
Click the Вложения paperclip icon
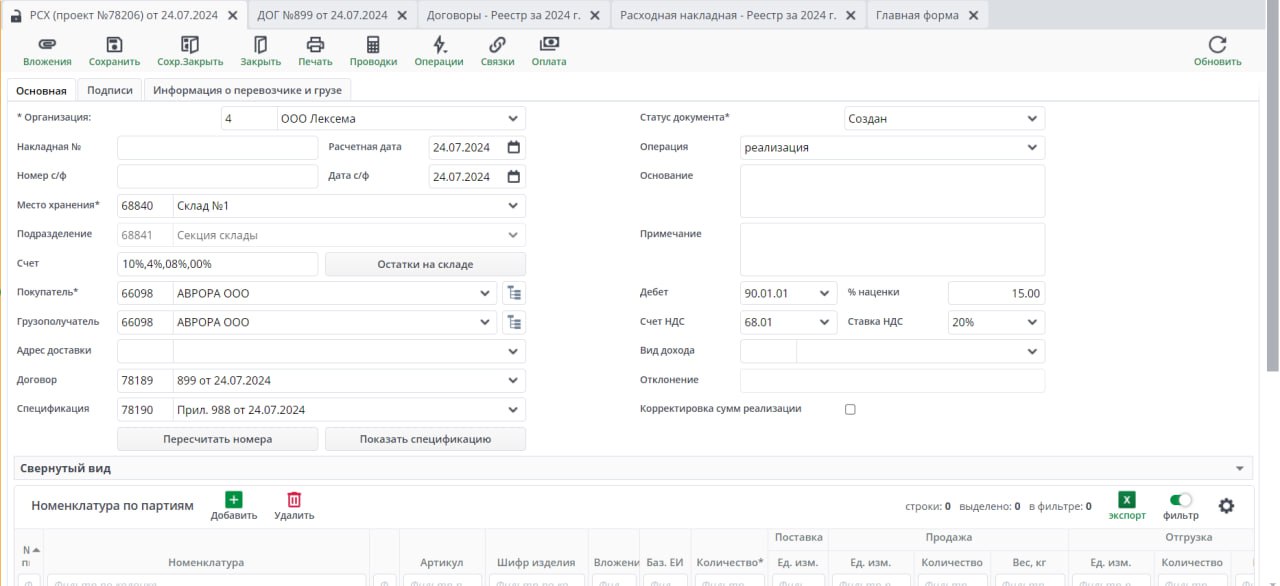pos(47,45)
